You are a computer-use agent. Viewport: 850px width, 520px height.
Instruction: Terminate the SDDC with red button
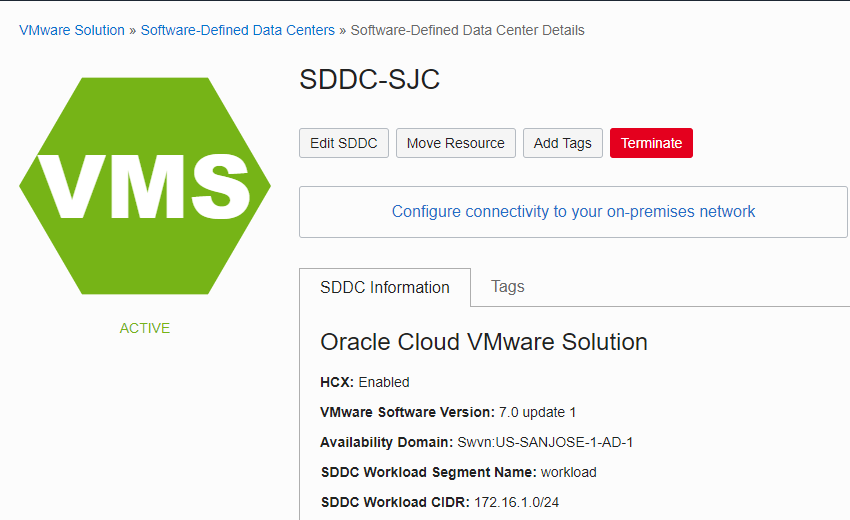point(651,143)
